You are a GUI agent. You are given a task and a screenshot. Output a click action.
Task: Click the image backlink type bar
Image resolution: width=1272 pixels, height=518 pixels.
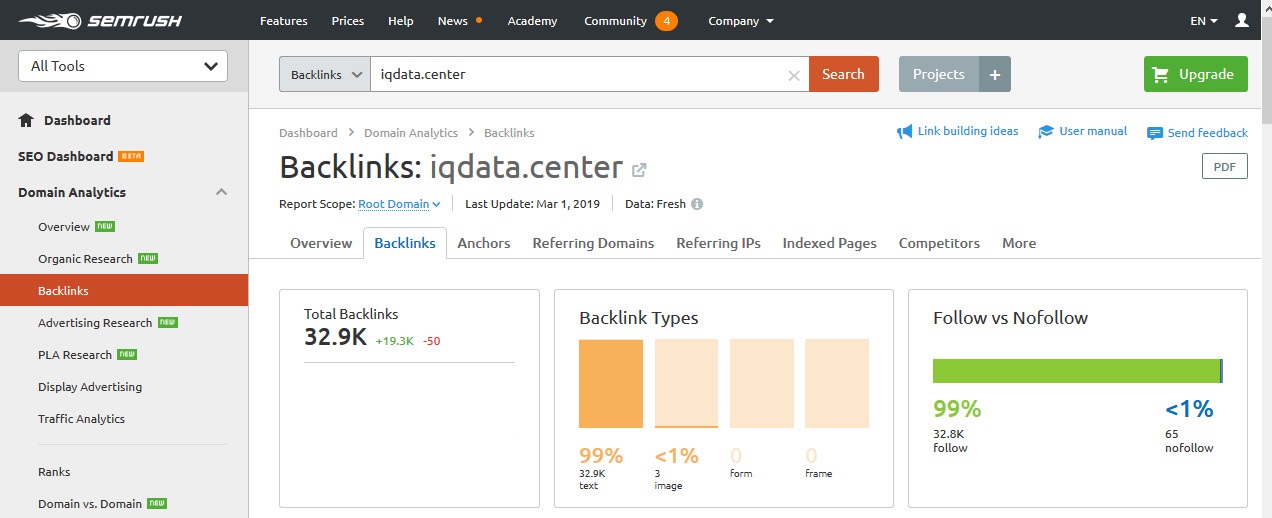coord(686,384)
